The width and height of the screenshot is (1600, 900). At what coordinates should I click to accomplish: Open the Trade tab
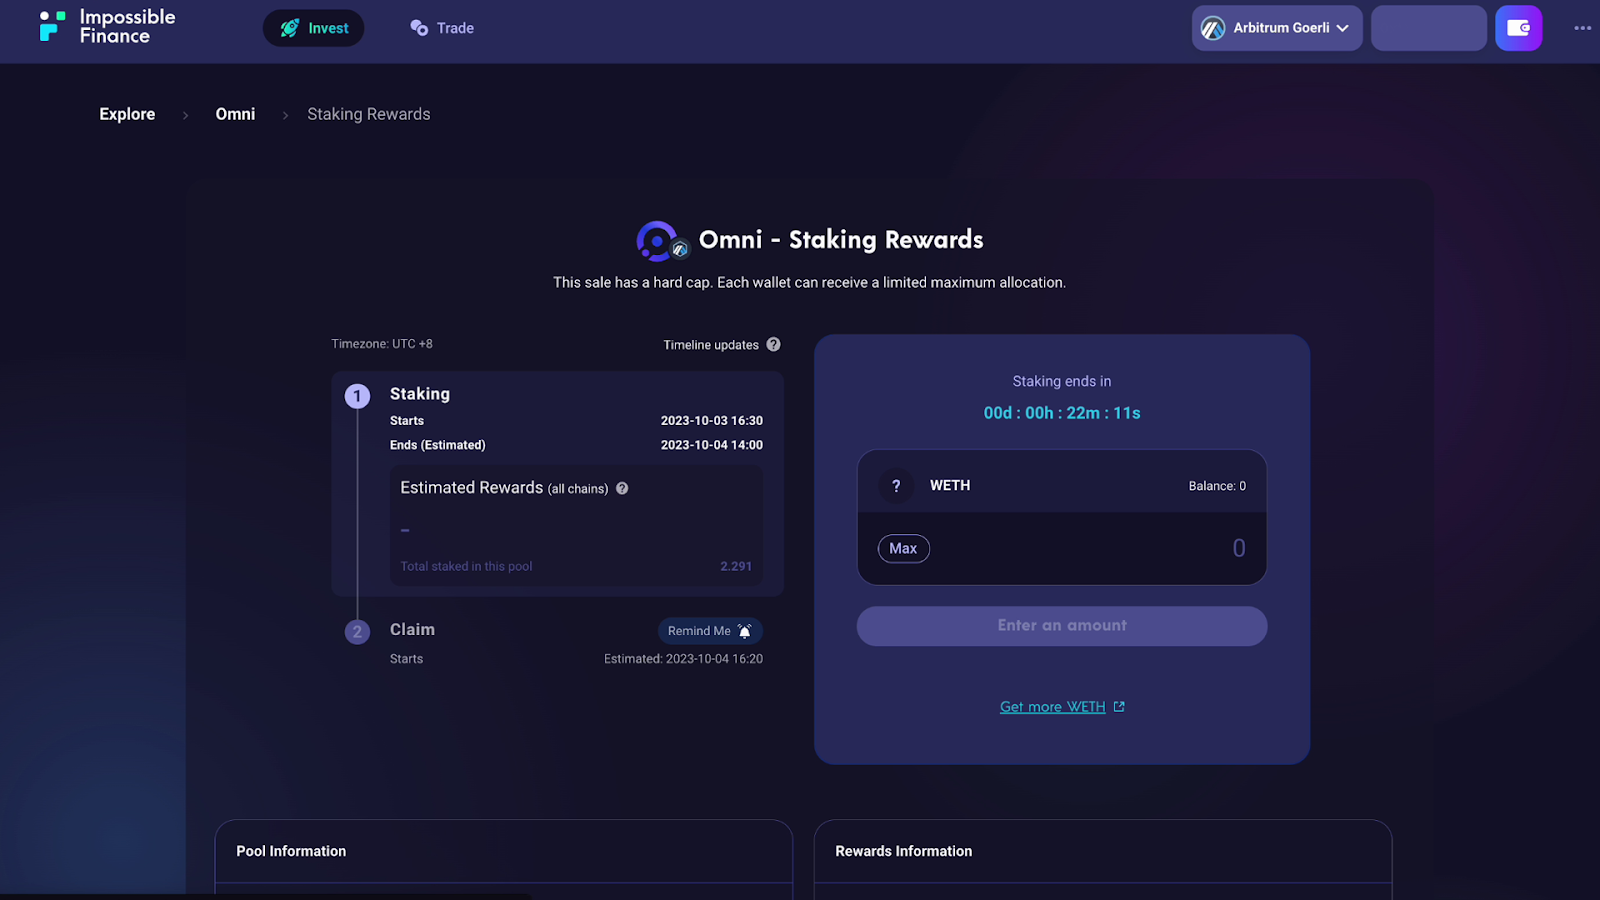coord(442,28)
